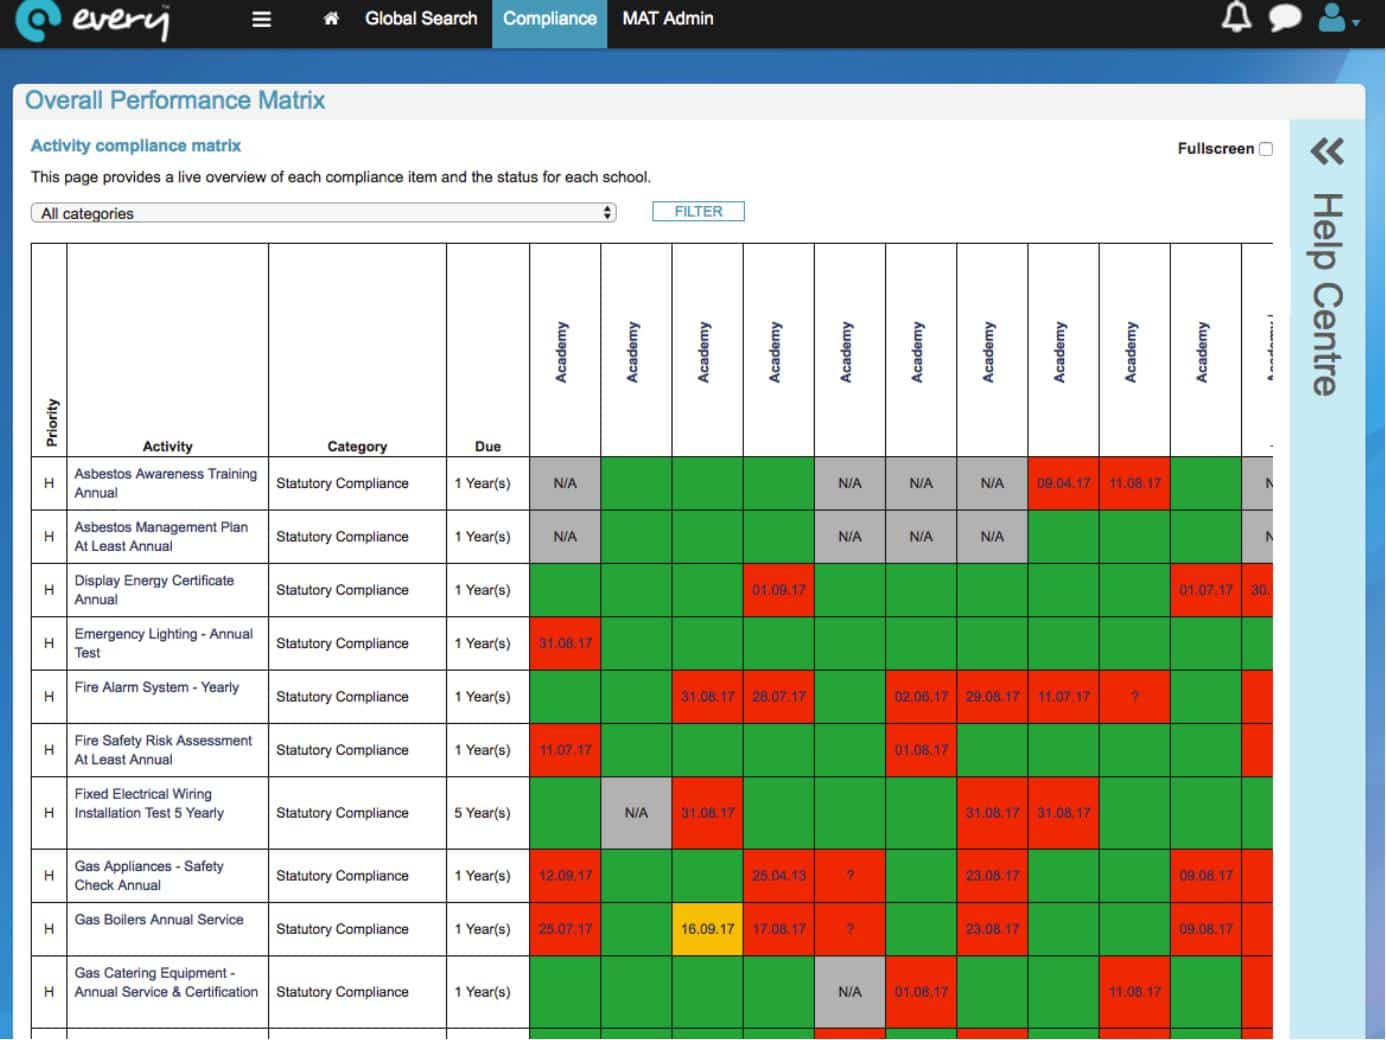
Task: Click red 31.08.17 cell in Emergency Lighting row
Action: pyautogui.click(x=565, y=643)
